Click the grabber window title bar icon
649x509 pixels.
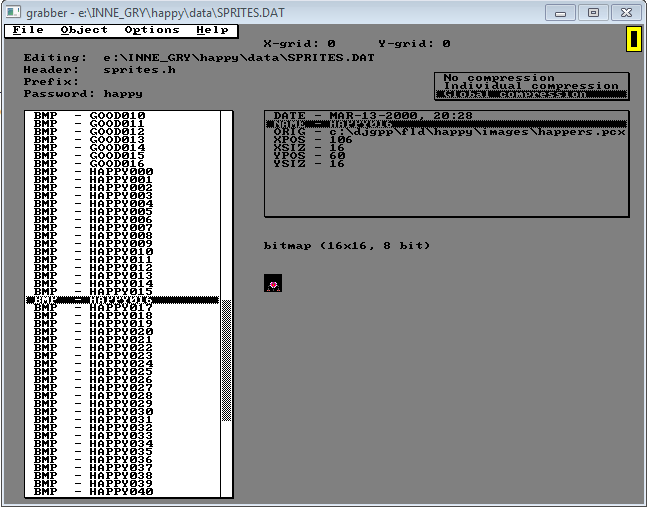12,12
